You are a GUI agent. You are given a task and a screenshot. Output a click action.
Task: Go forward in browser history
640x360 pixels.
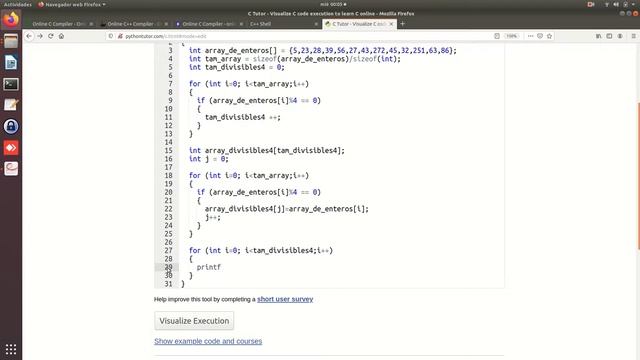point(40,36)
